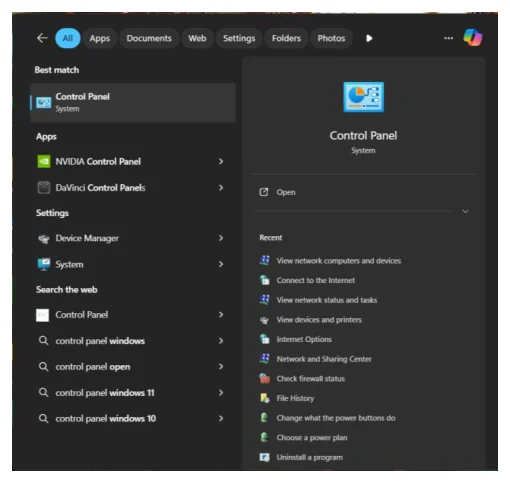Expand control panel open suggestion chevron
This screenshot has width=510, height=483.
221,366
